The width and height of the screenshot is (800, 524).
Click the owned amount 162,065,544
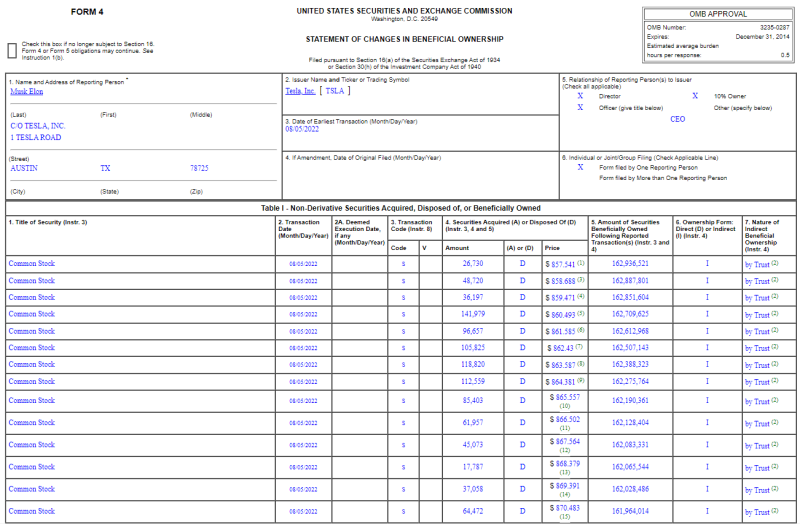tap(630, 467)
